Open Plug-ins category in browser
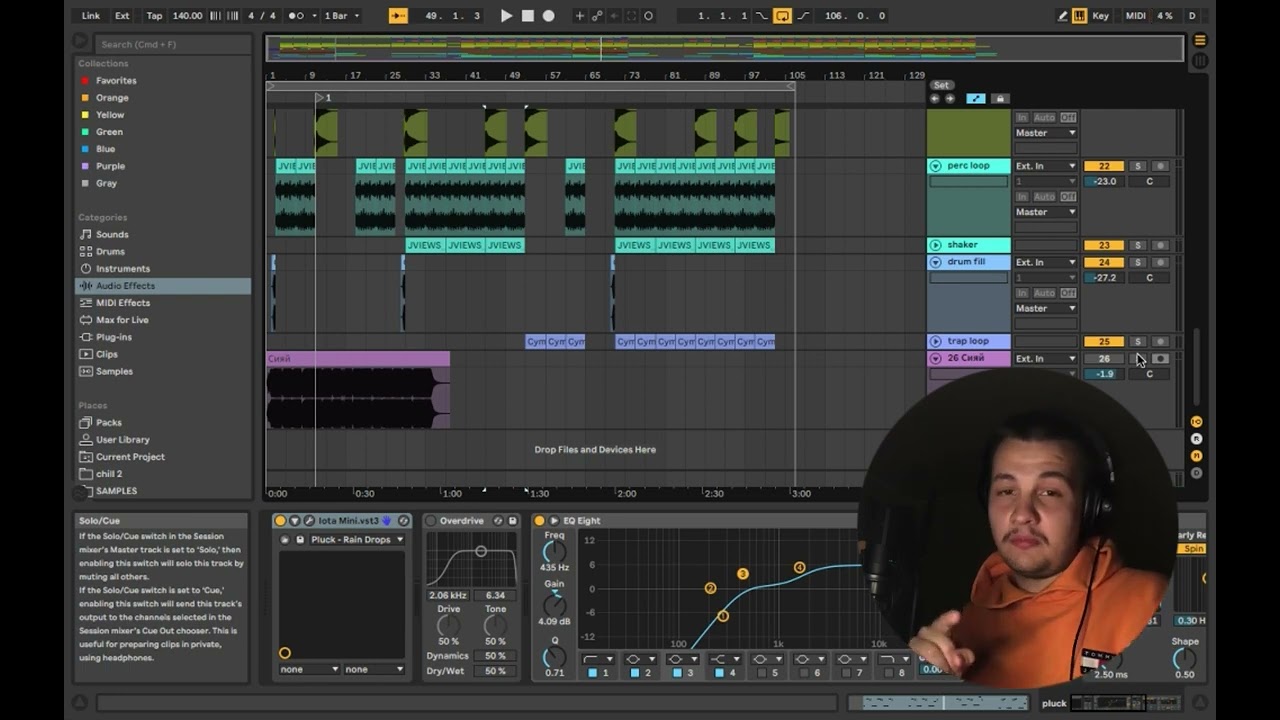This screenshot has height=720, width=1280. pyautogui.click(x=114, y=337)
